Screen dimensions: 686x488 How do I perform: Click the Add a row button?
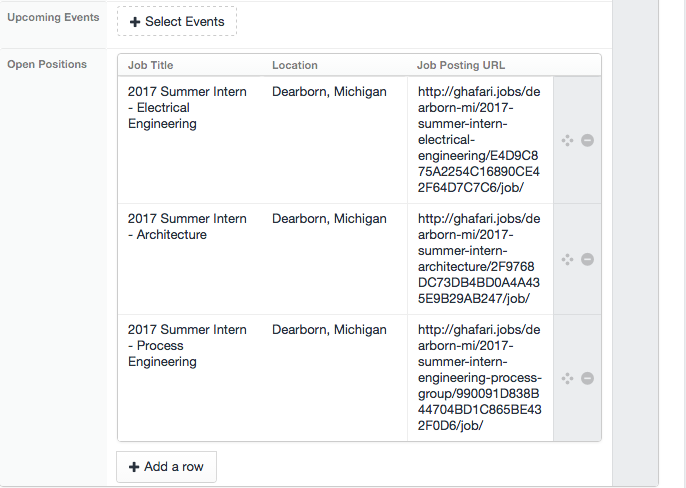[166, 467]
